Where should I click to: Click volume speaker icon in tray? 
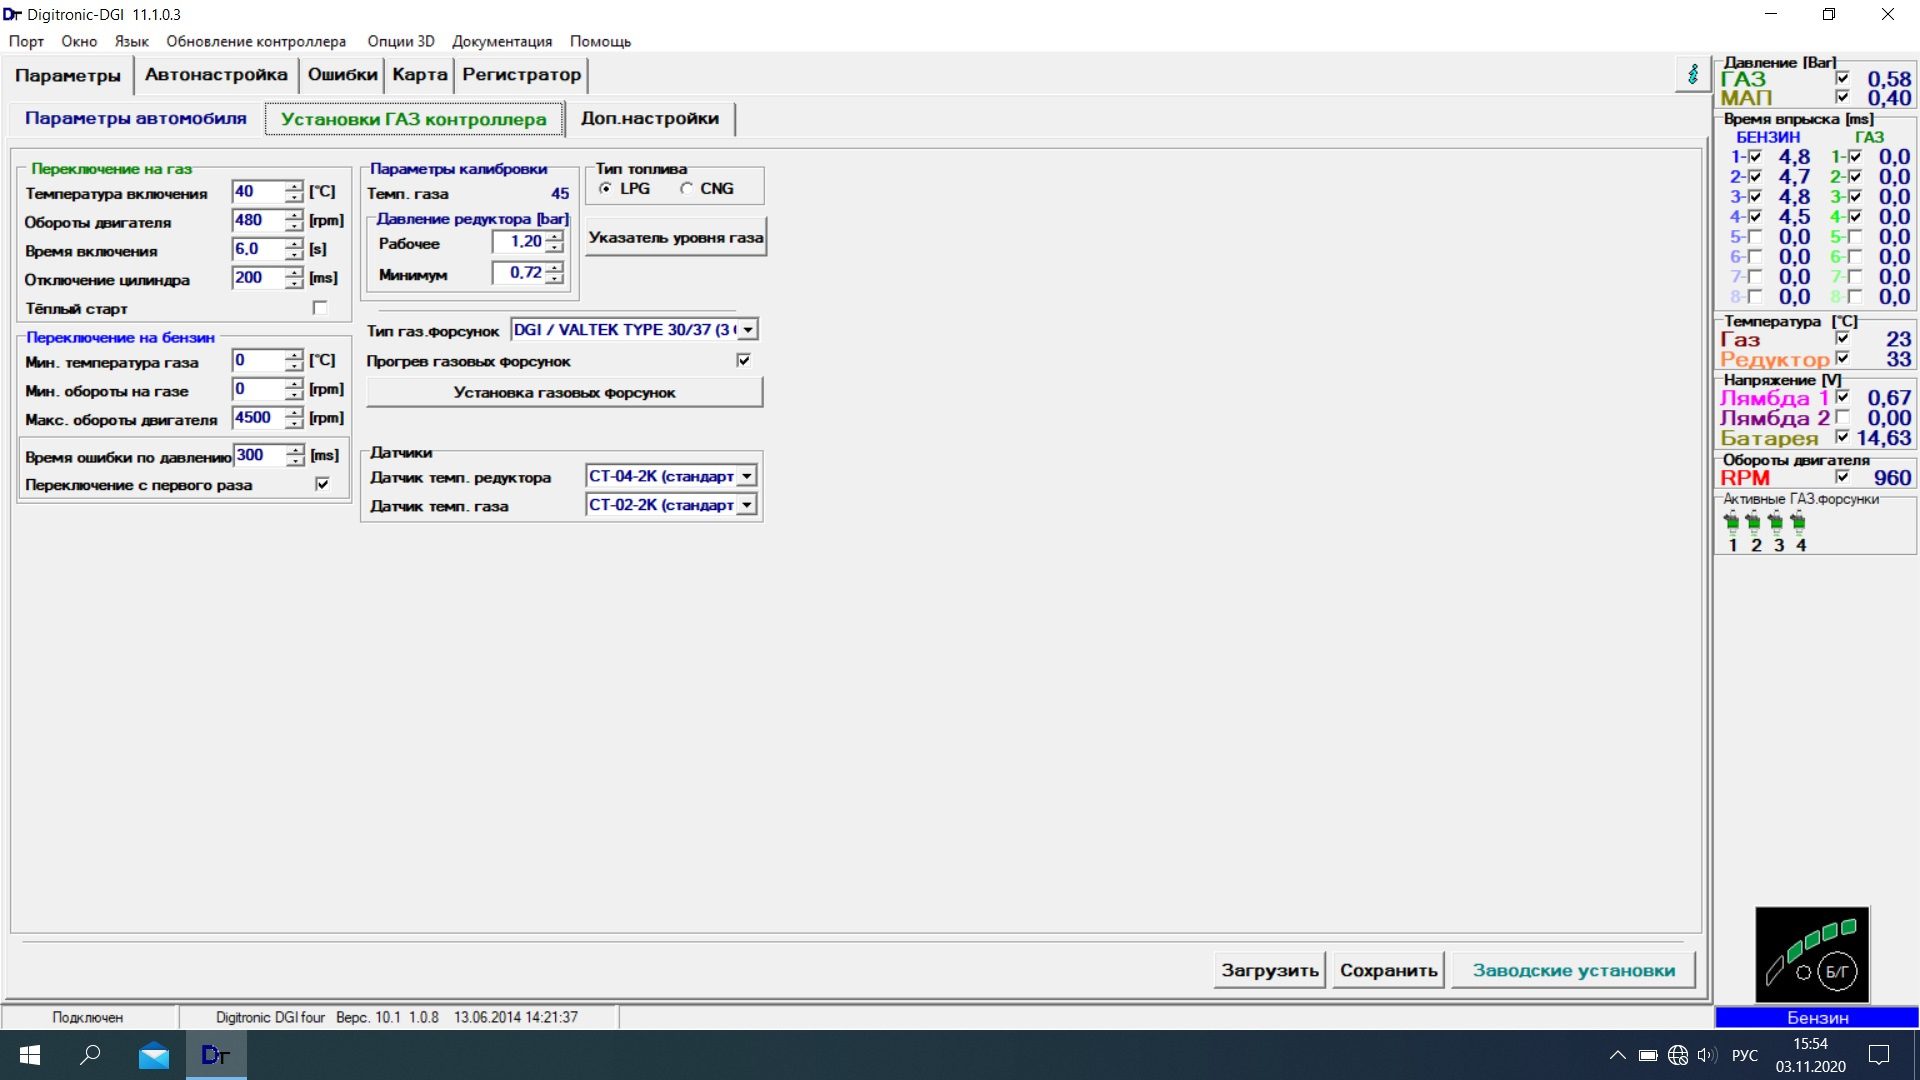click(1707, 1055)
